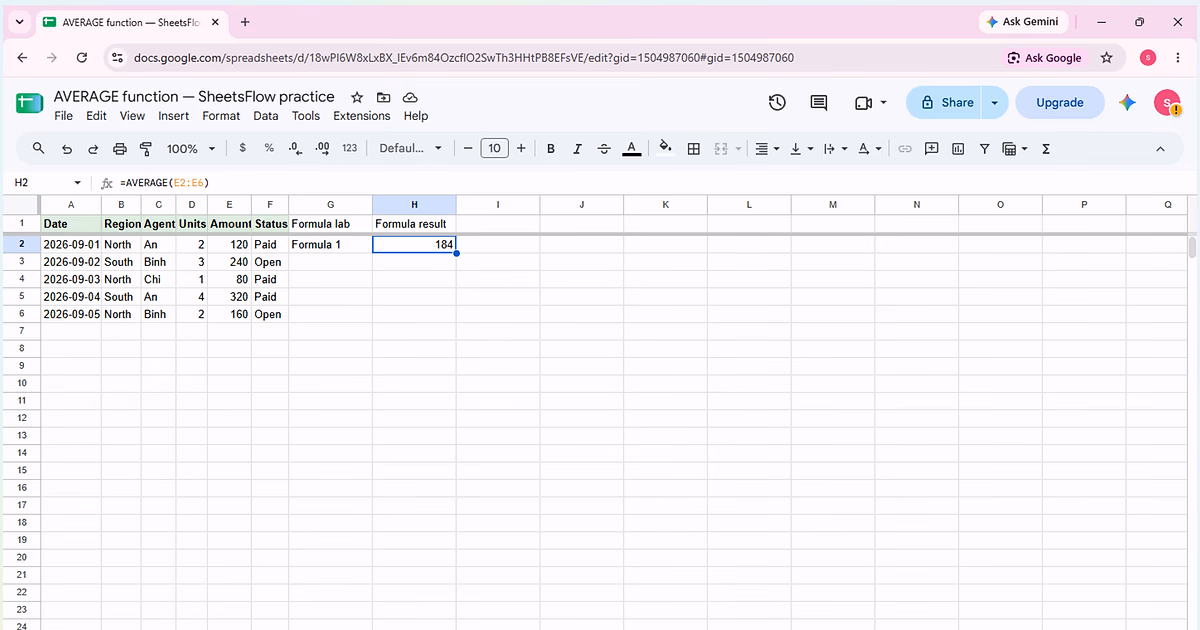Click Ask Google in address bar

[x=1045, y=58]
